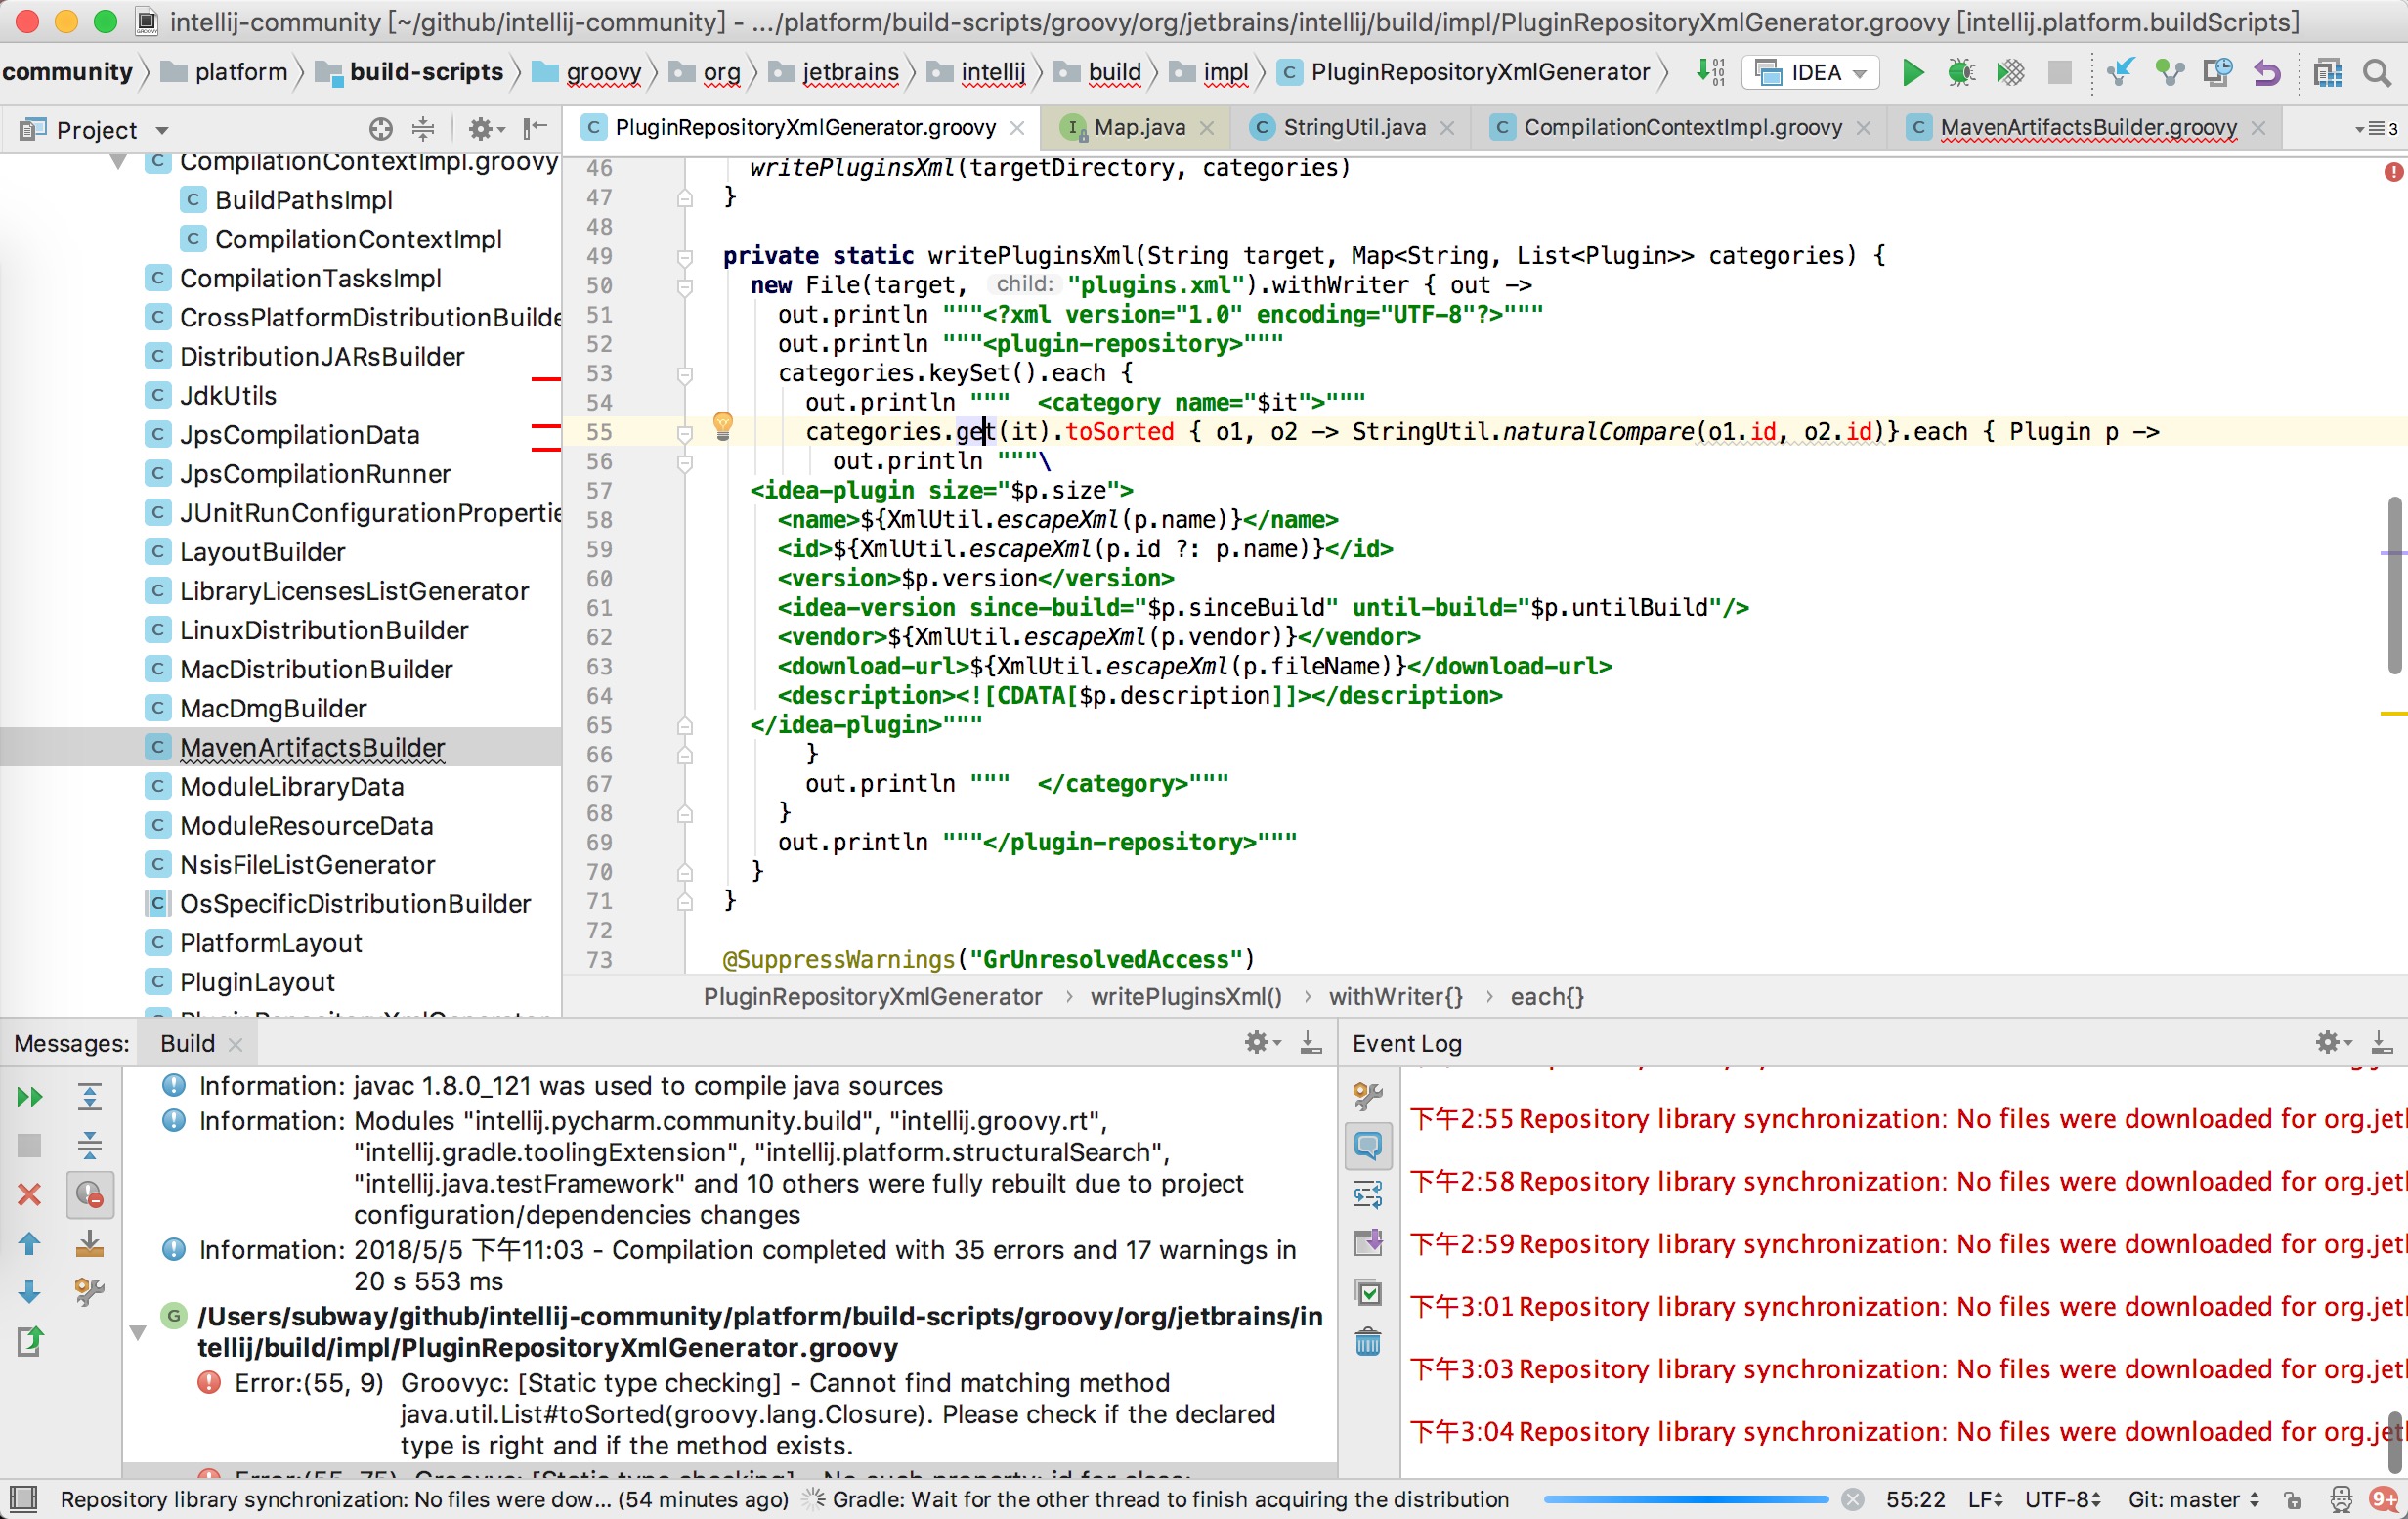Screen dimensions: 2408x1519
Task: Toggle Event Log balloon notifications button
Action: (x=1368, y=1145)
